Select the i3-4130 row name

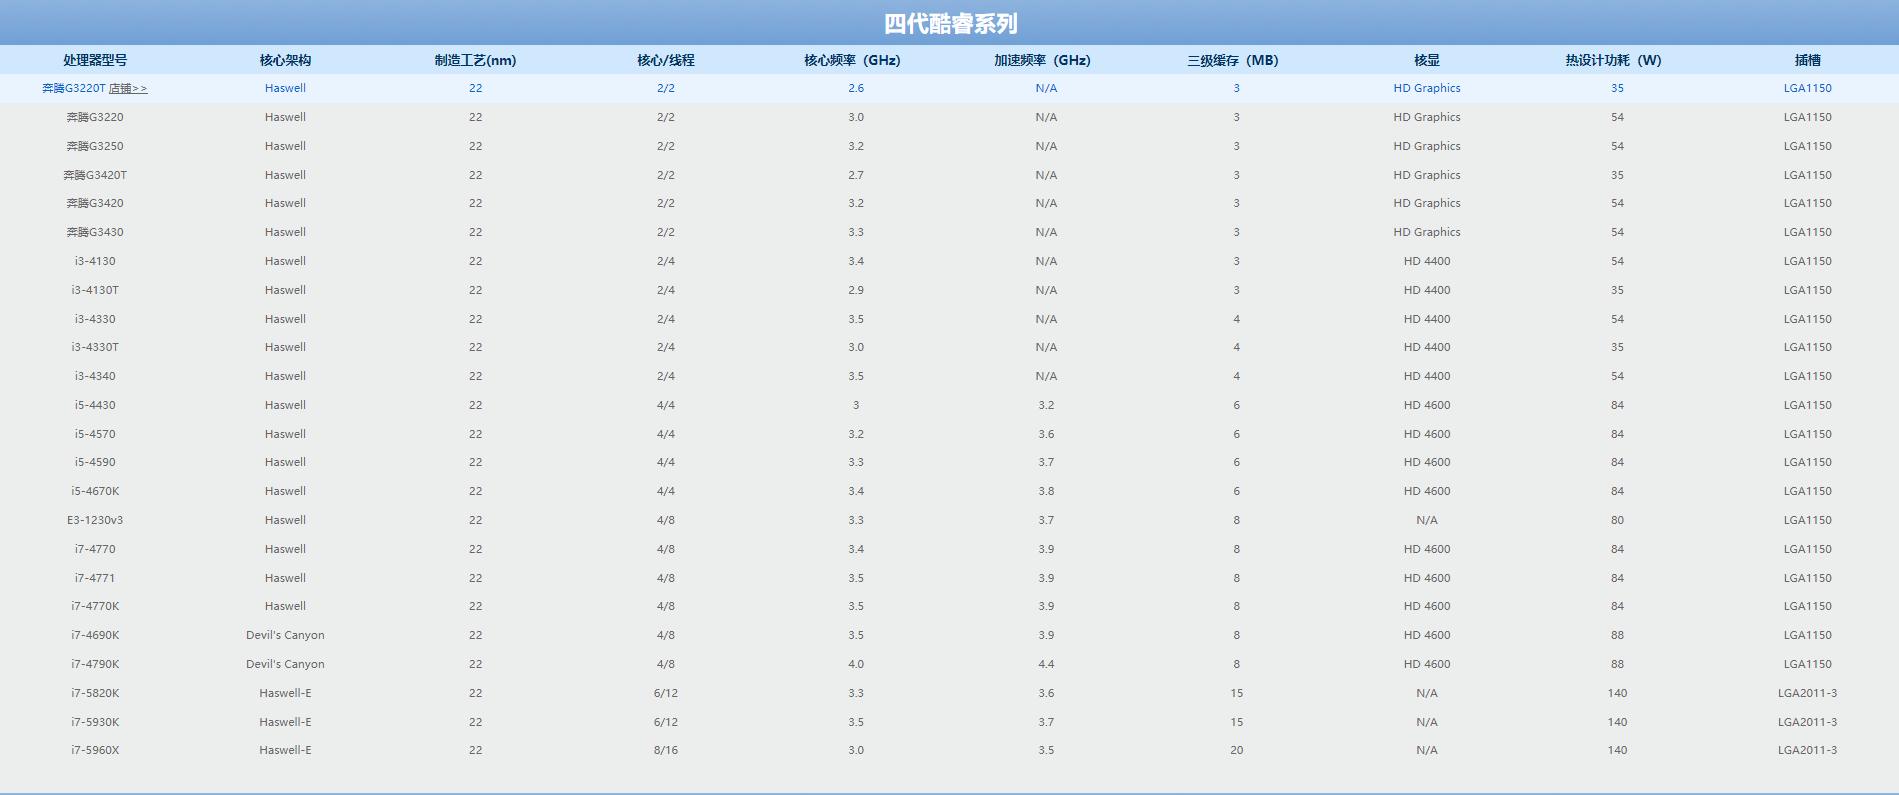pos(95,261)
